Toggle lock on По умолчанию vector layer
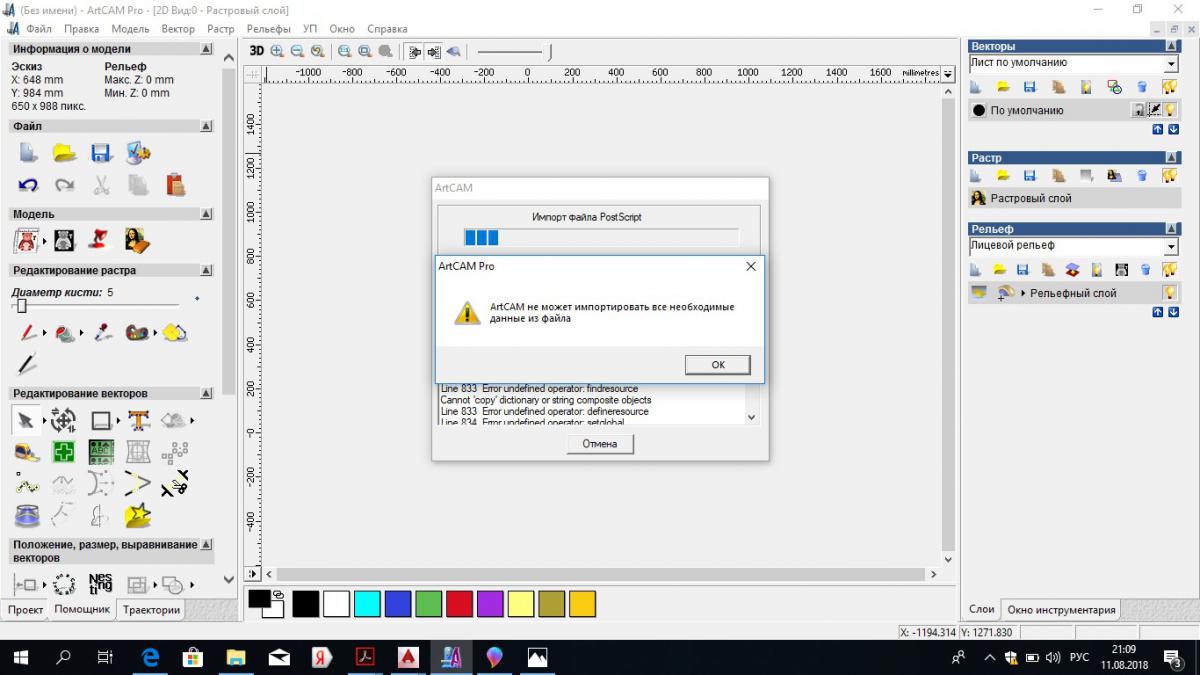1200x675 pixels. tap(1138, 110)
